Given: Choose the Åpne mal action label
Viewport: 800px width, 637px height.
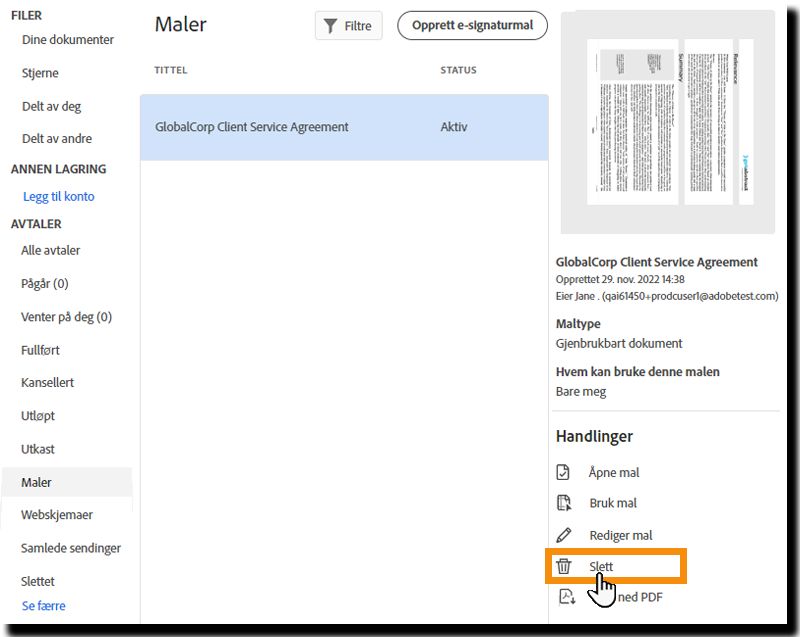Looking at the screenshot, I should (614, 472).
